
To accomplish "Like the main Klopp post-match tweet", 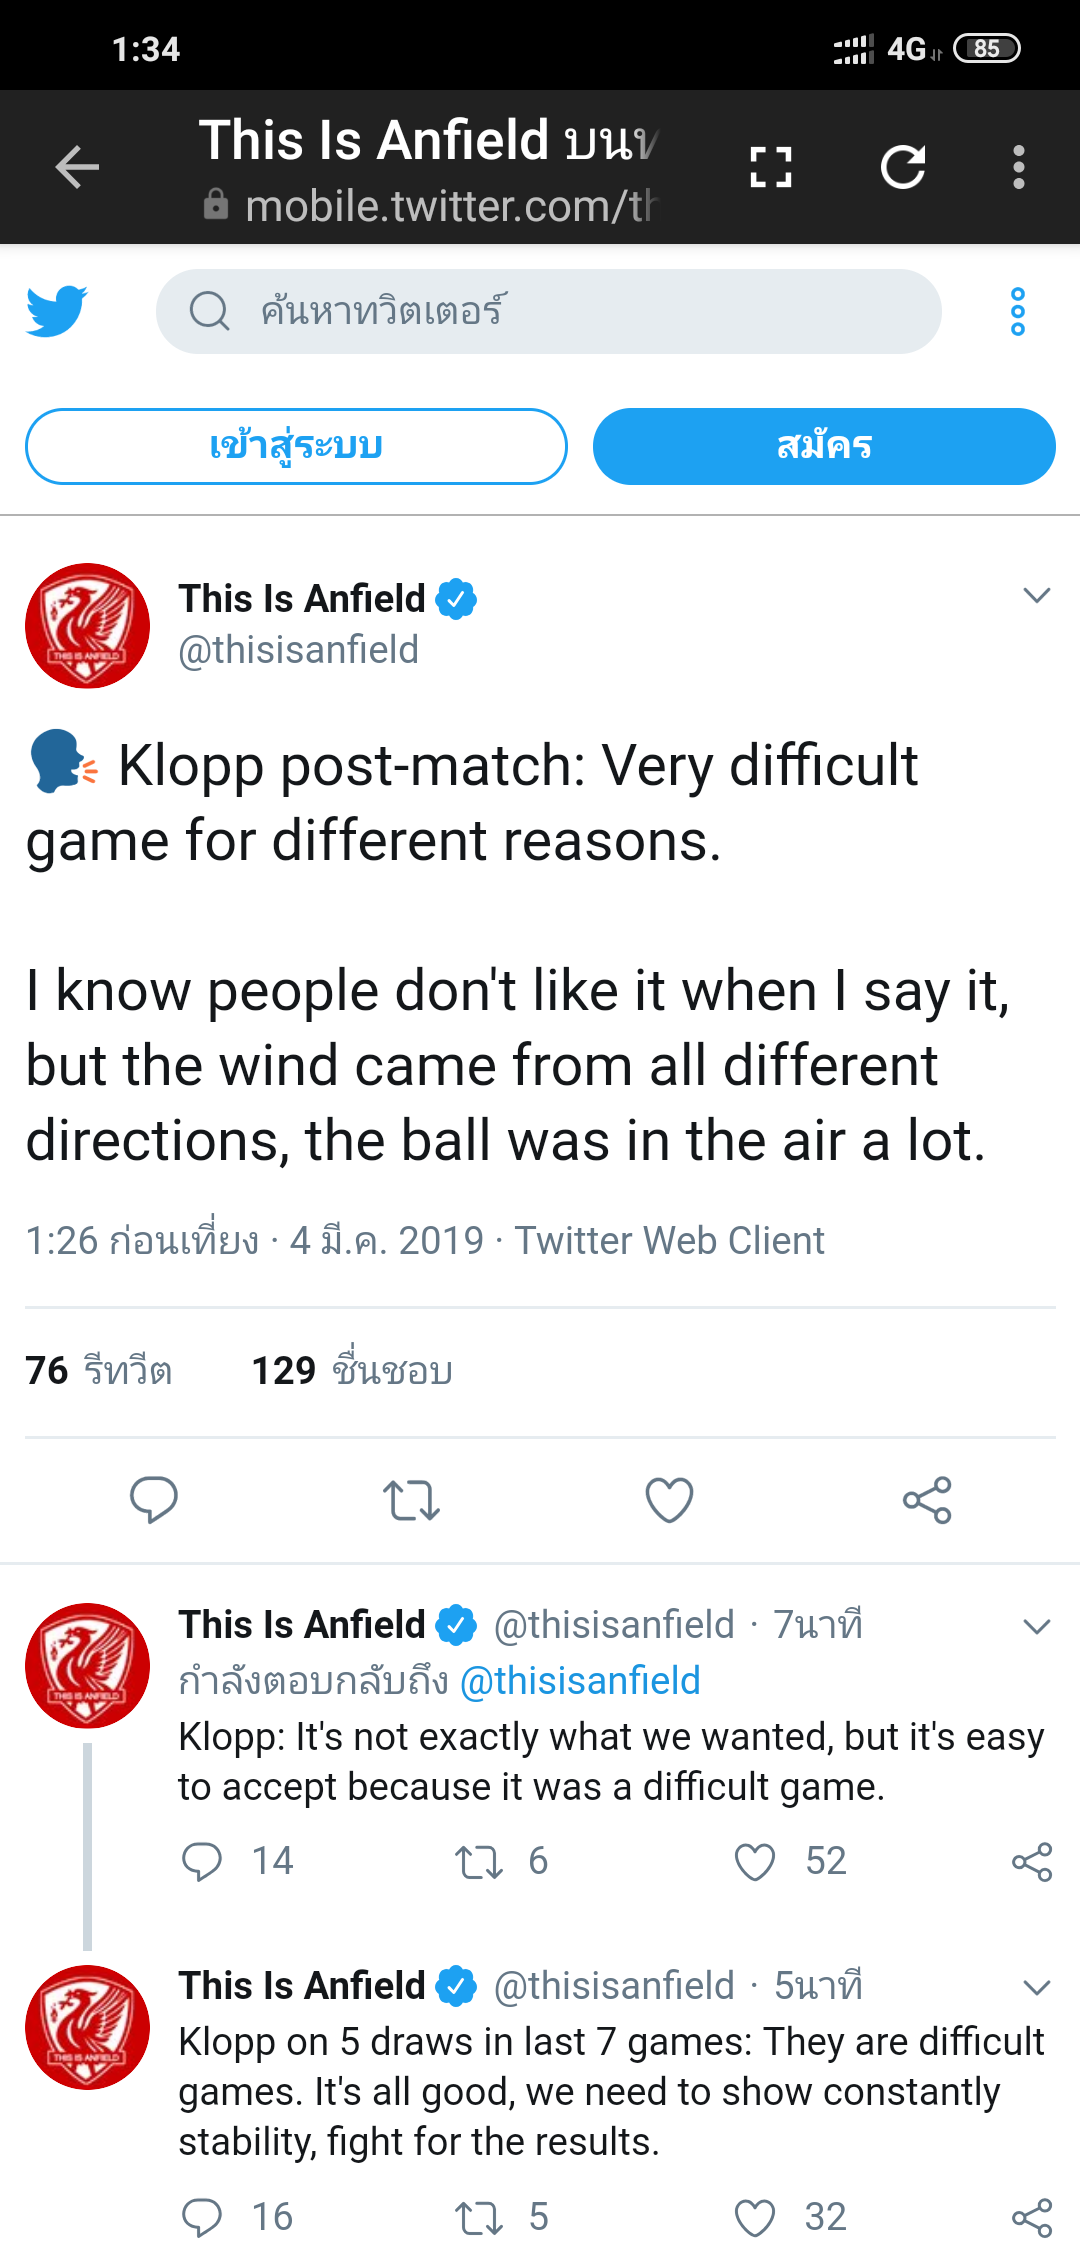I will coord(669,1499).
